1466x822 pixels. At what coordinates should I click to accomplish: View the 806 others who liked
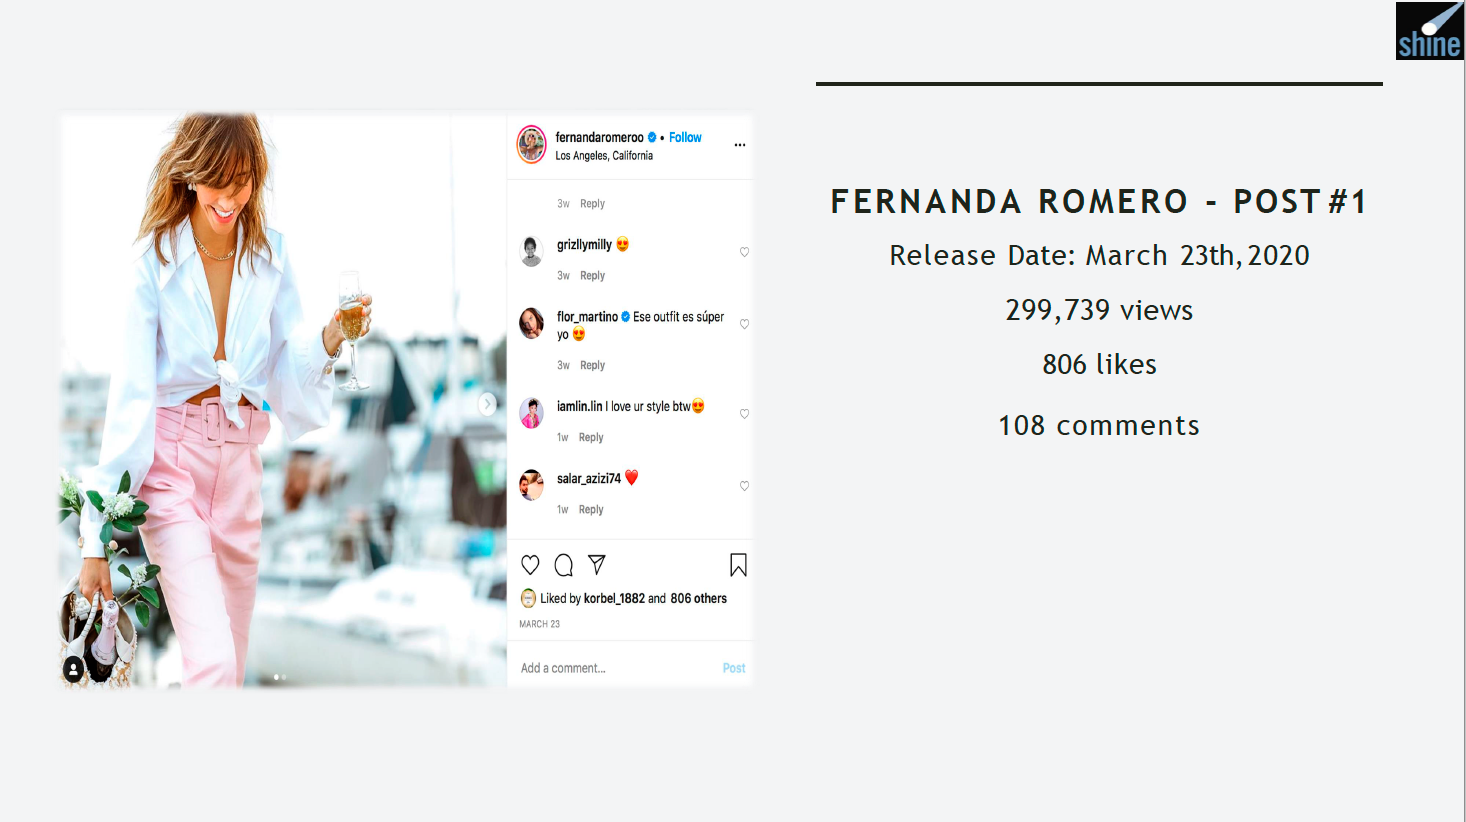698,598
